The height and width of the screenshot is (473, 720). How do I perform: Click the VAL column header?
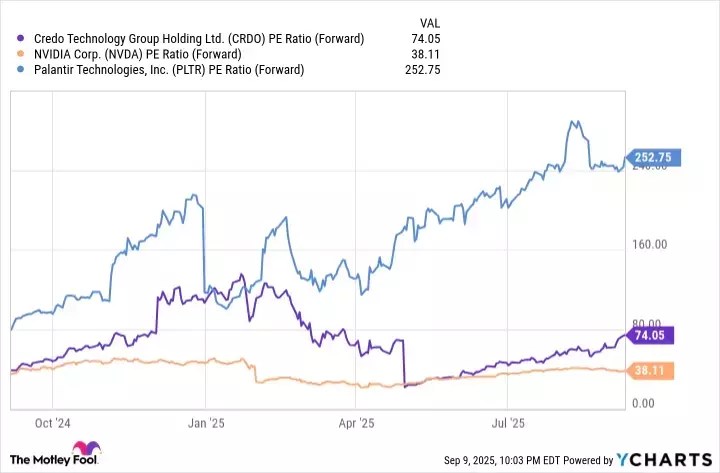click(427, 21)
